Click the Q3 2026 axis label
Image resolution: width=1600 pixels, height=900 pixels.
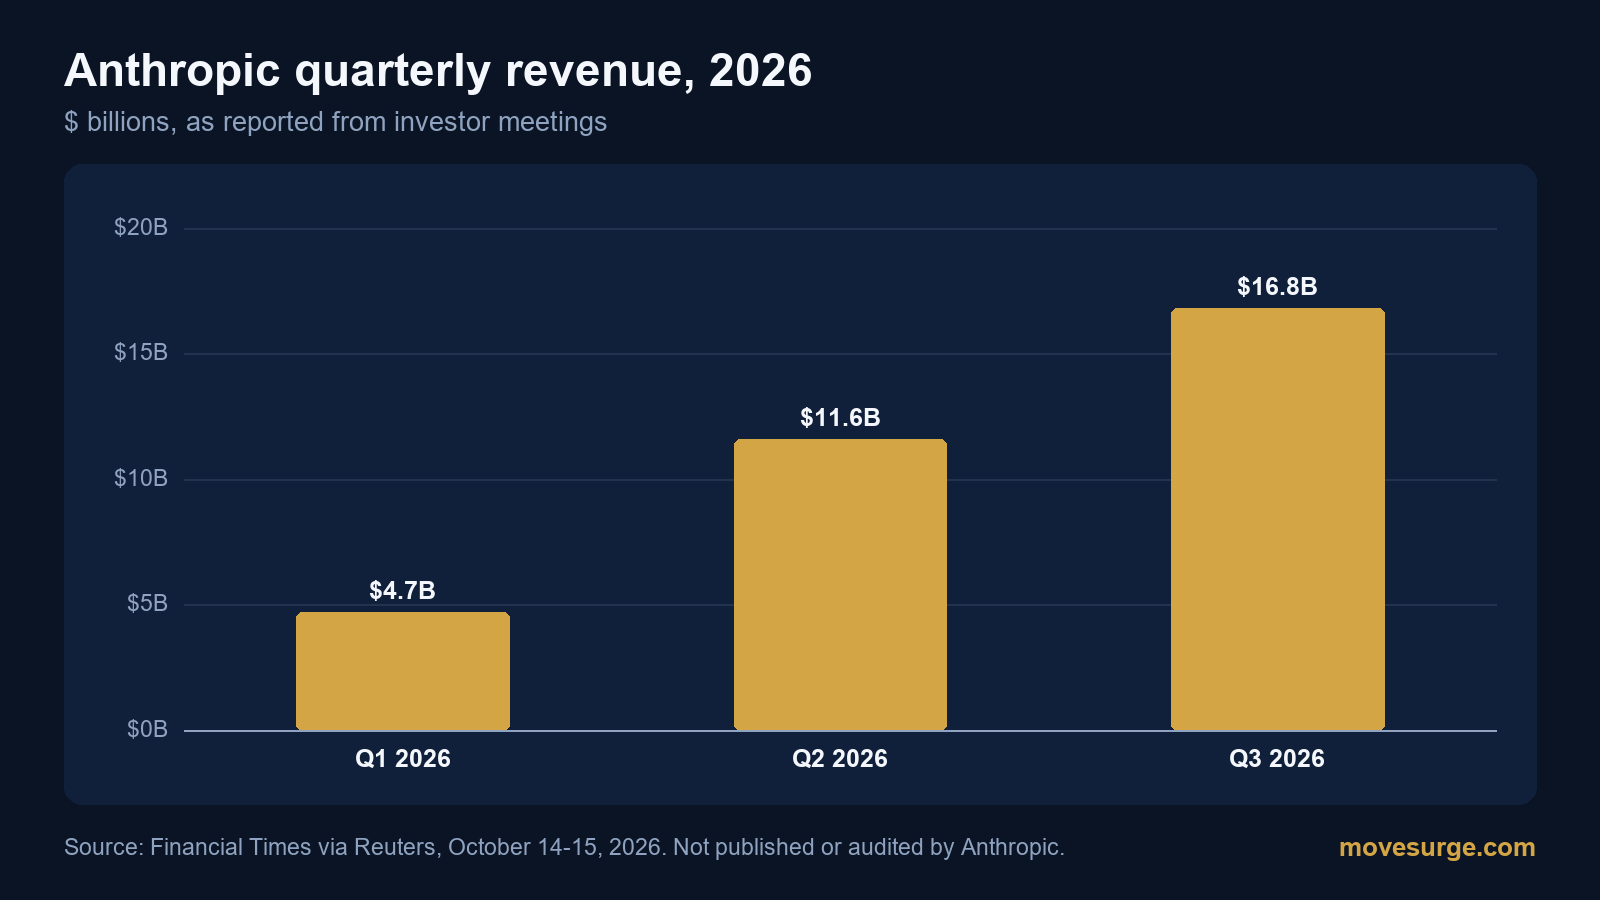click(x=1277, y=759)
